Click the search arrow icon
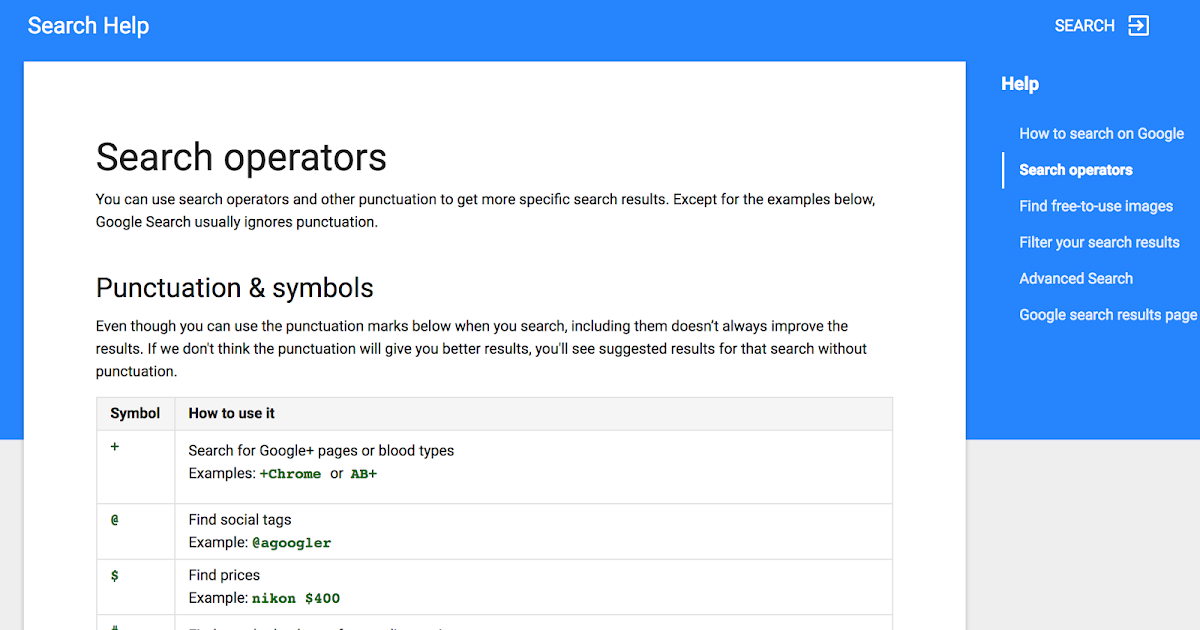The width and height of the screenshot is (1200, 630). [x=1138, y=25]
